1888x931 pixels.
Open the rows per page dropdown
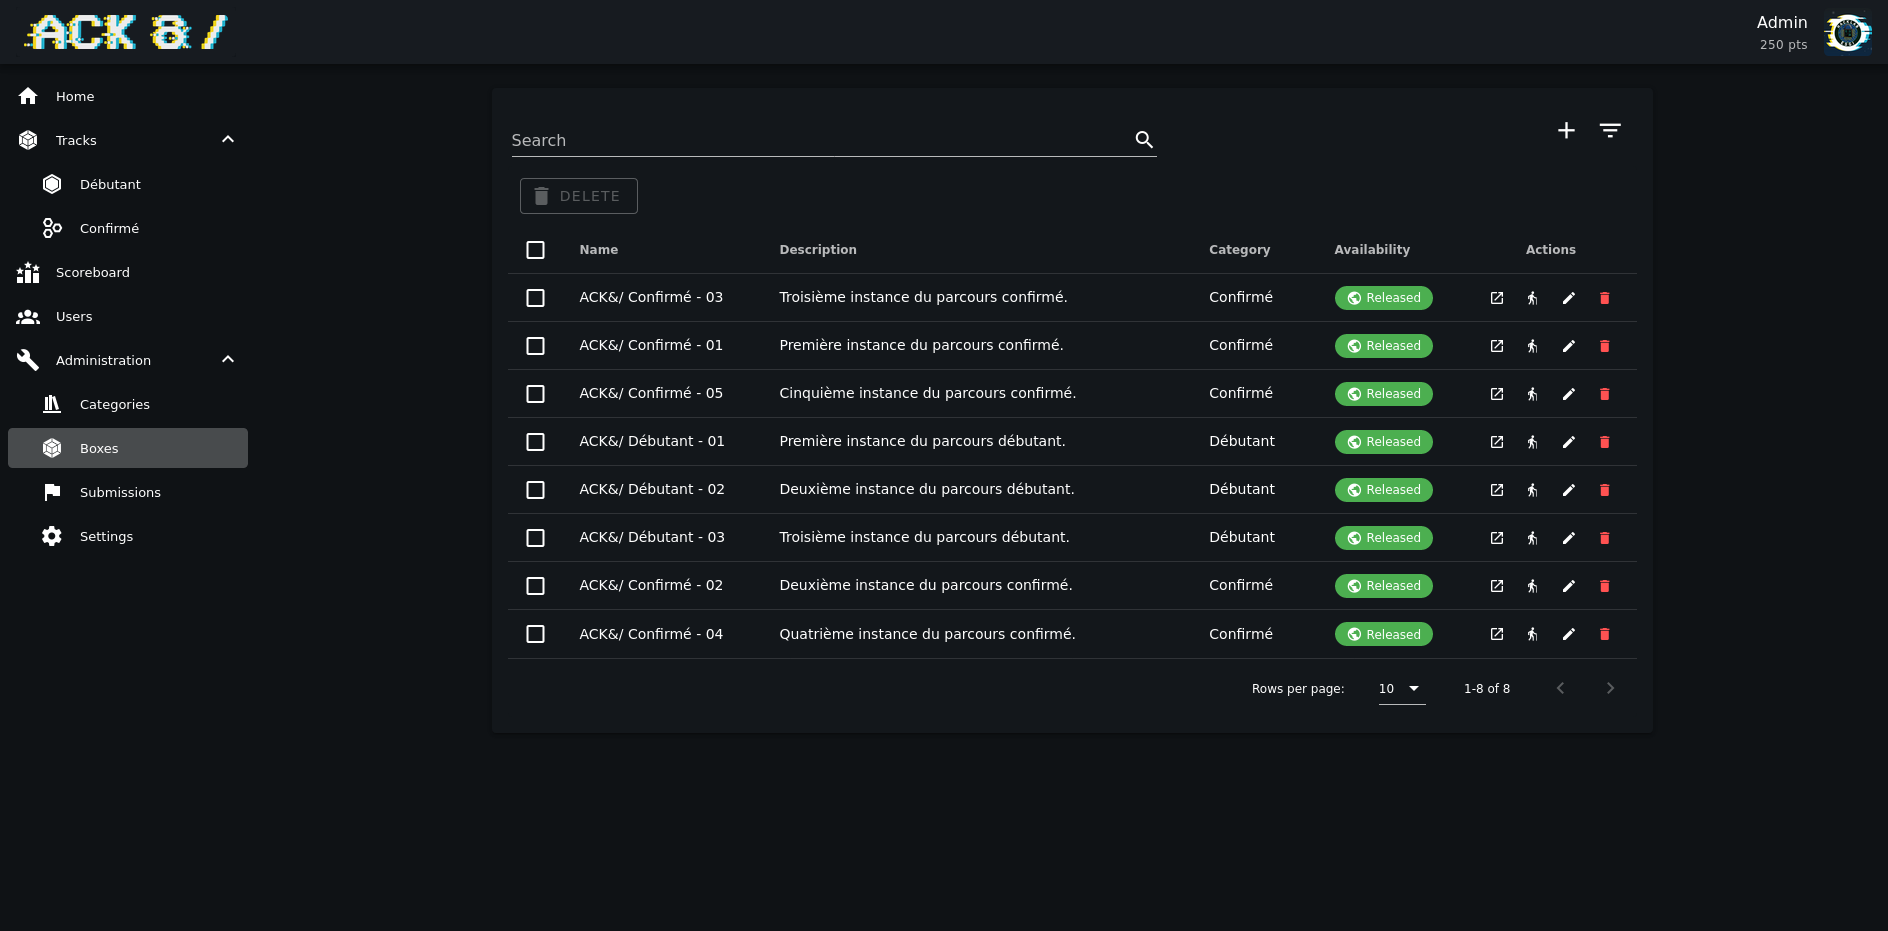1401,689
